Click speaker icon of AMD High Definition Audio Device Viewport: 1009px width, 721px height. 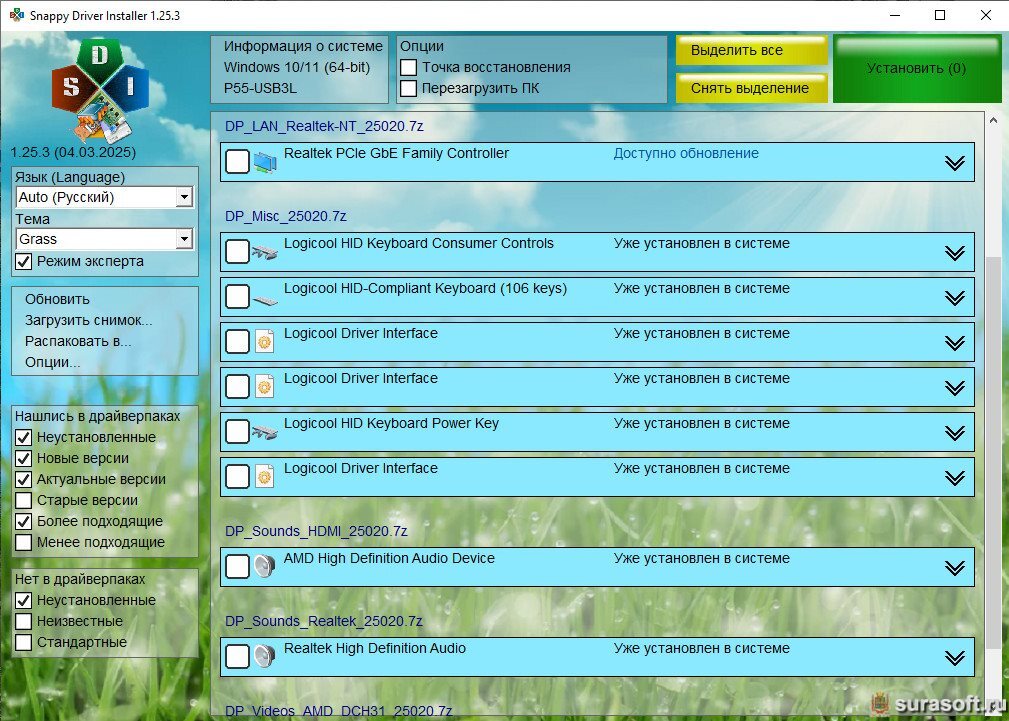(264, 566)
